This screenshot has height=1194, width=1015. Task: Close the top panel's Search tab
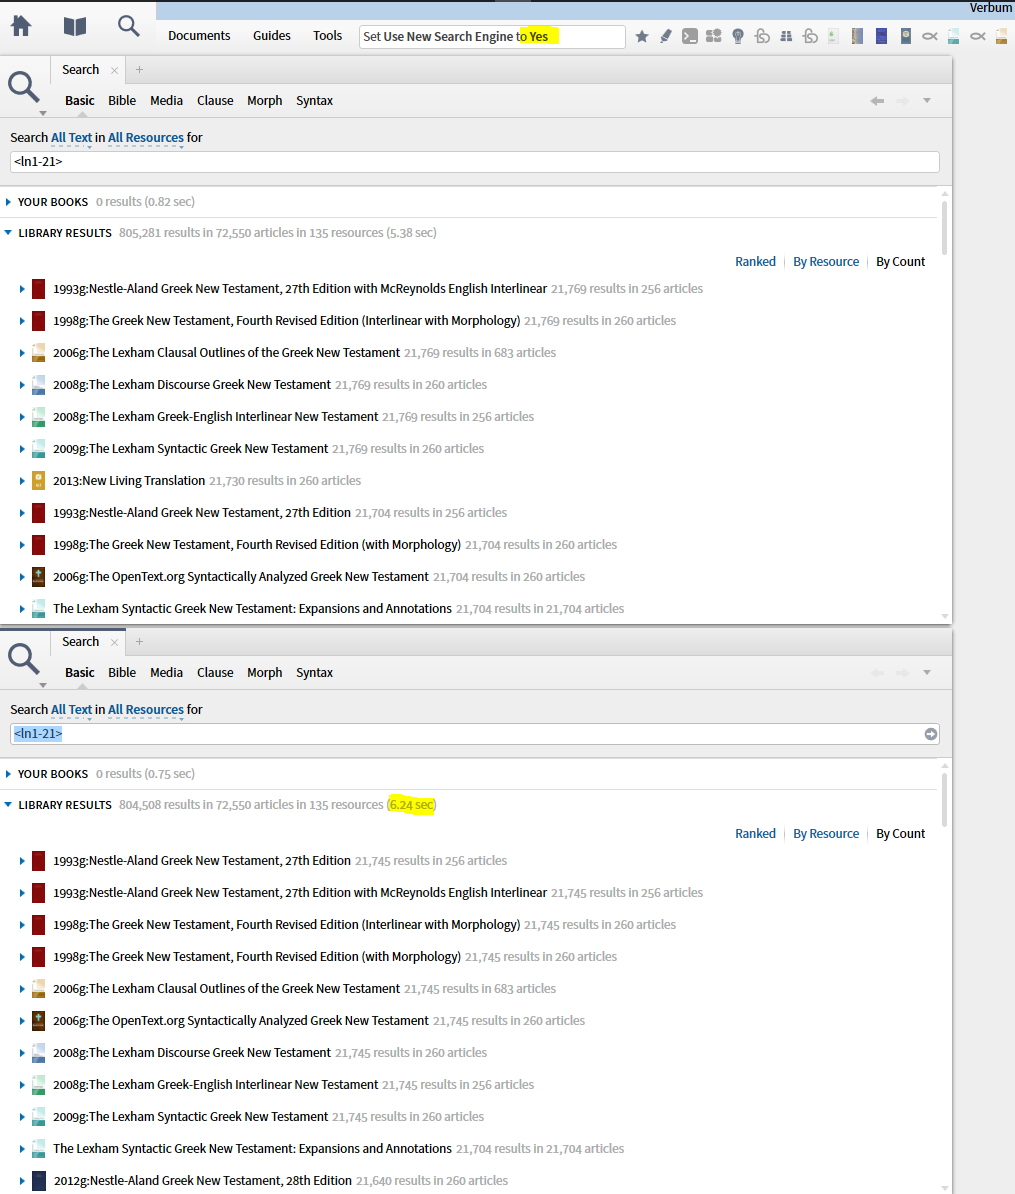point(114,70)
